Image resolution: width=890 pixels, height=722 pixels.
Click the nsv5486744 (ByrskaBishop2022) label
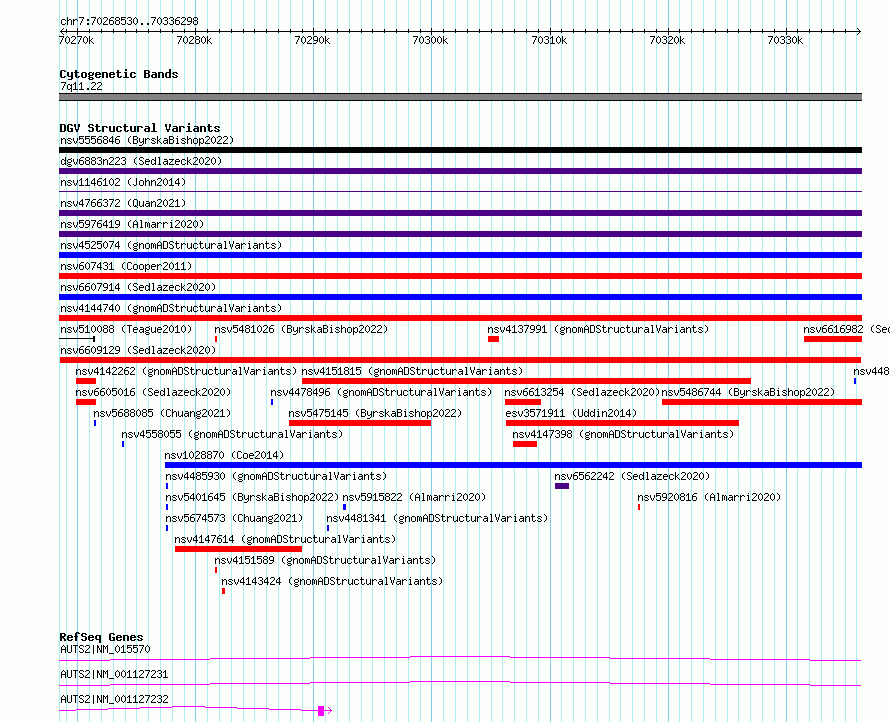(748, 392)
